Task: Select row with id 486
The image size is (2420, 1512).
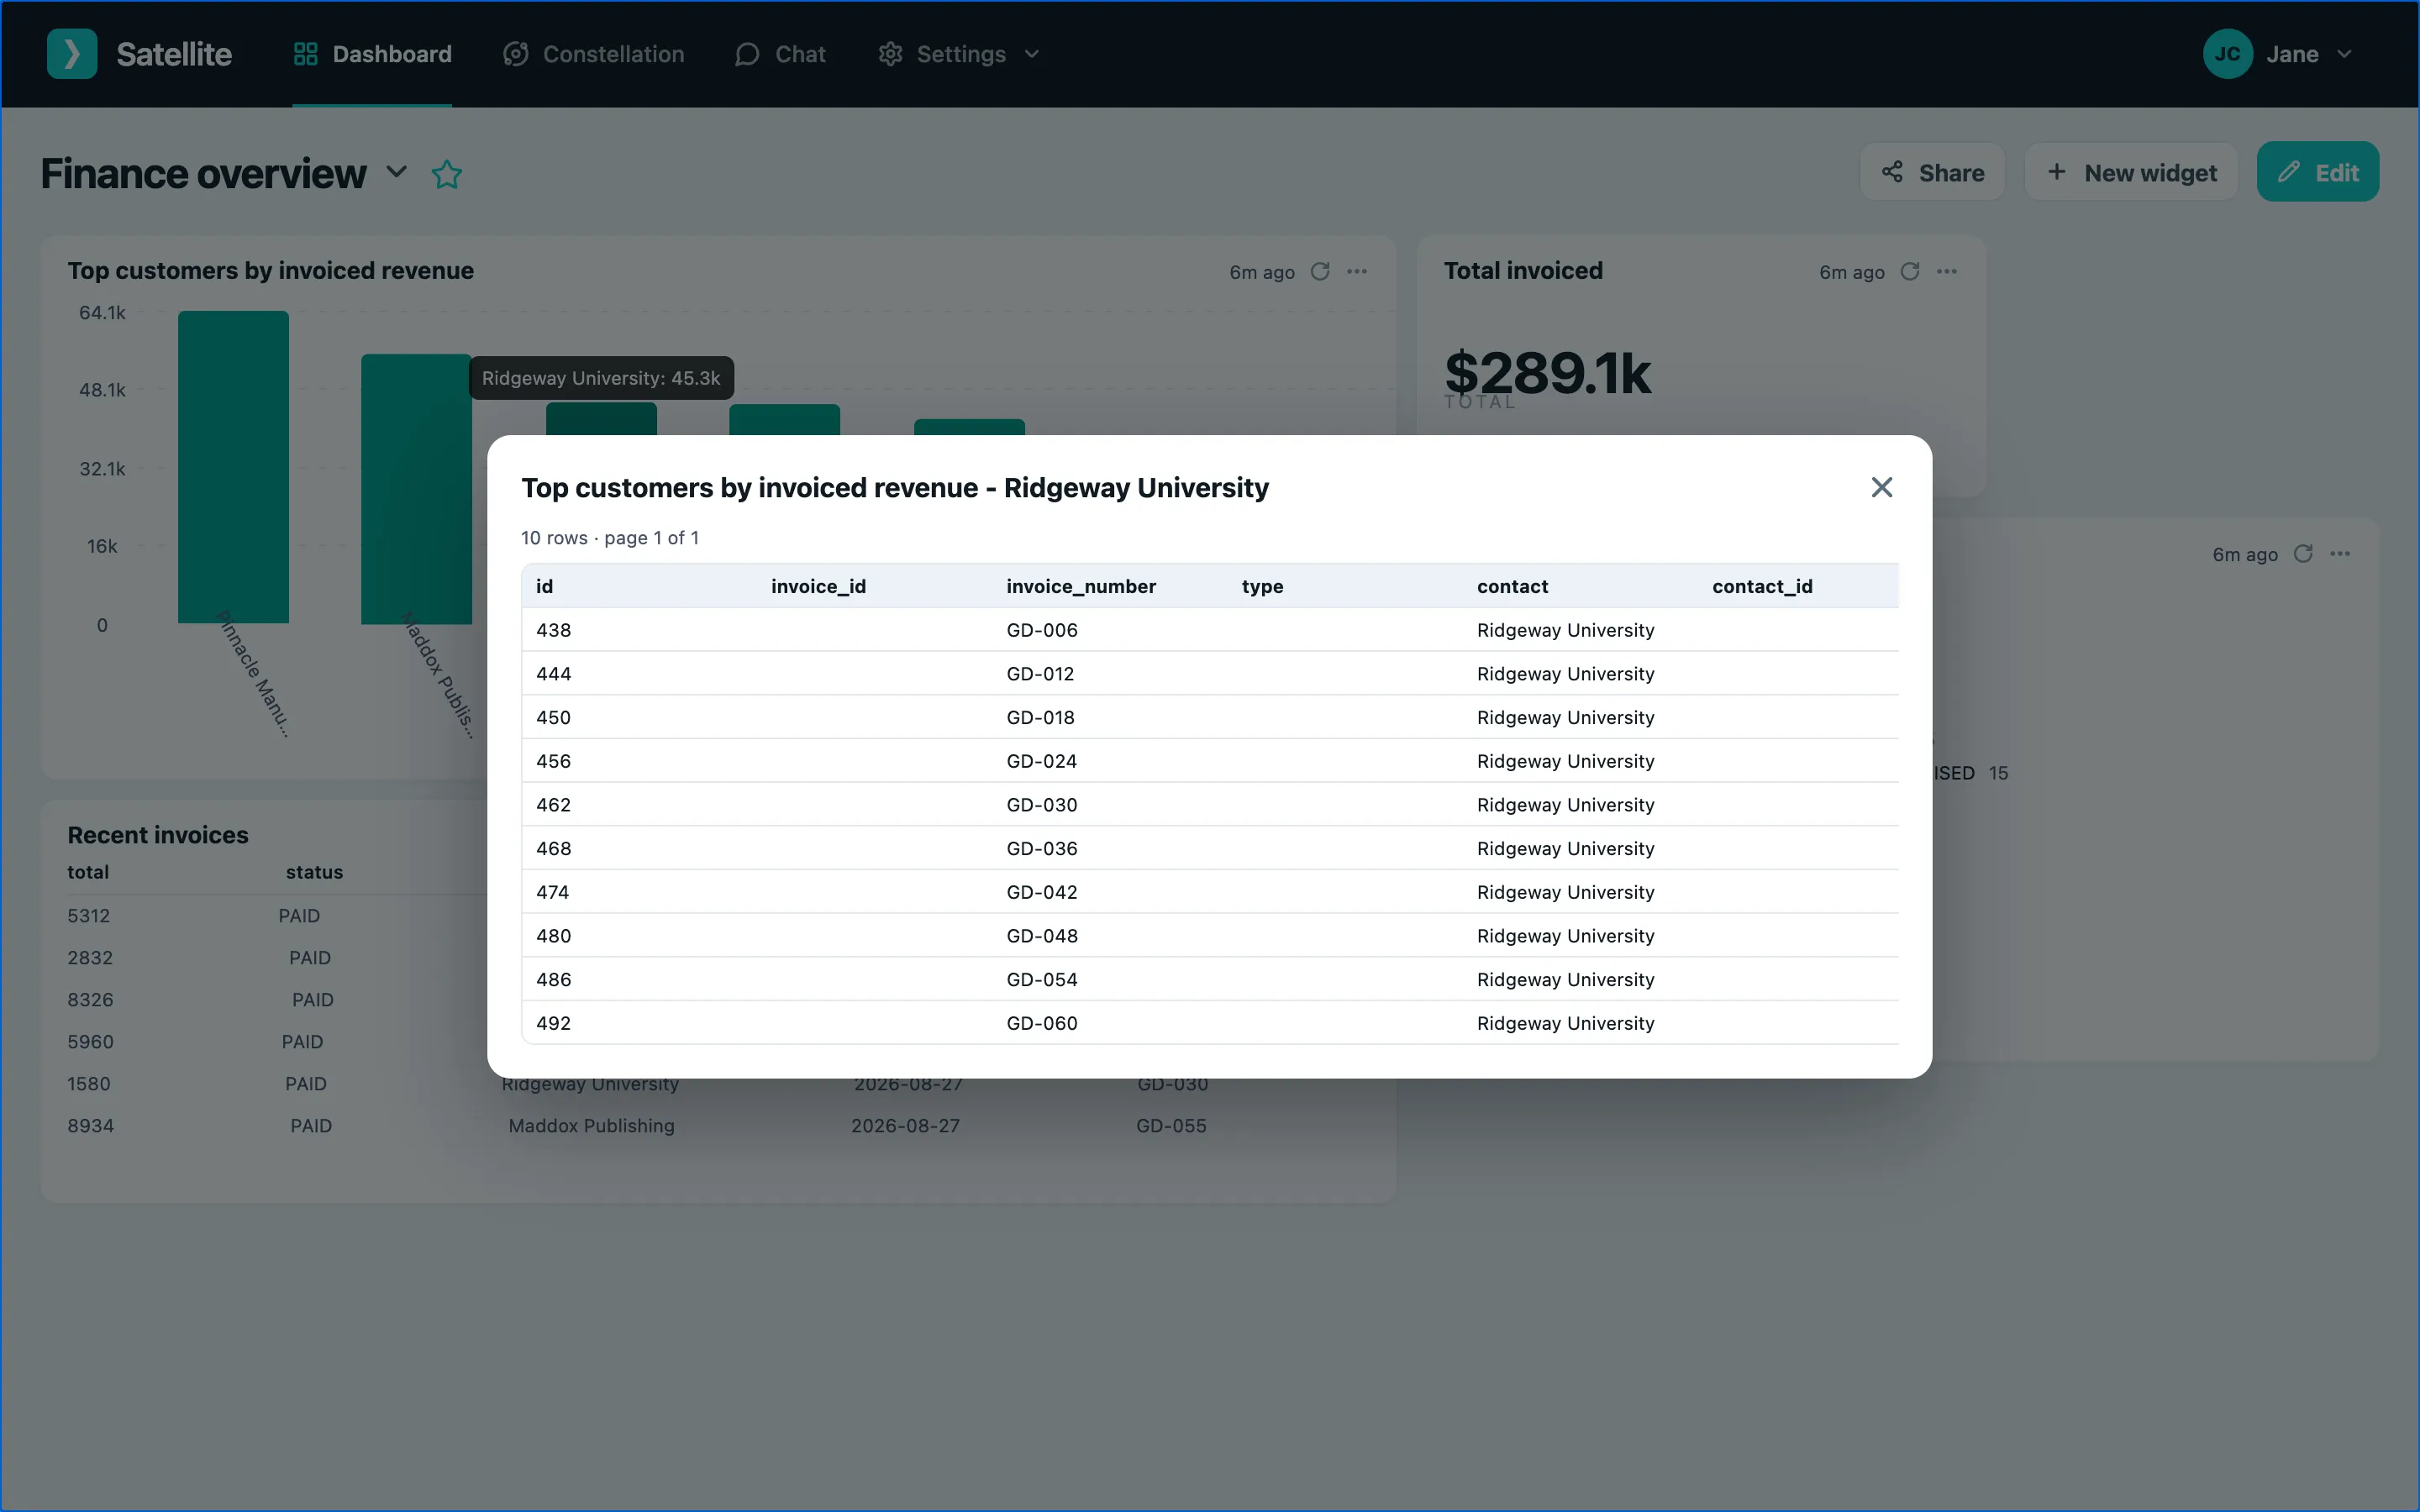Action: [x=1210, y=980]
